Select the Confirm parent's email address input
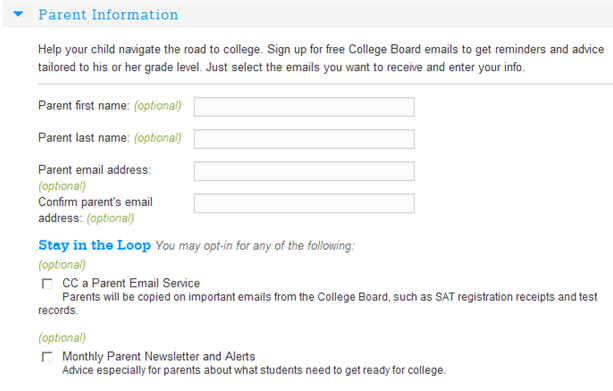This screenshot has height=391, width=613. 304,203
